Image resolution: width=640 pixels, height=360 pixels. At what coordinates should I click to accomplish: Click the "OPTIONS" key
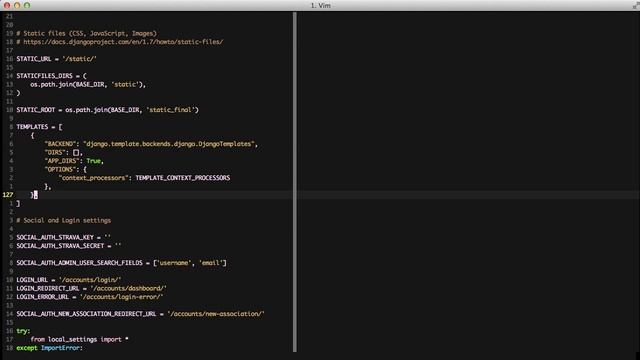60,169
